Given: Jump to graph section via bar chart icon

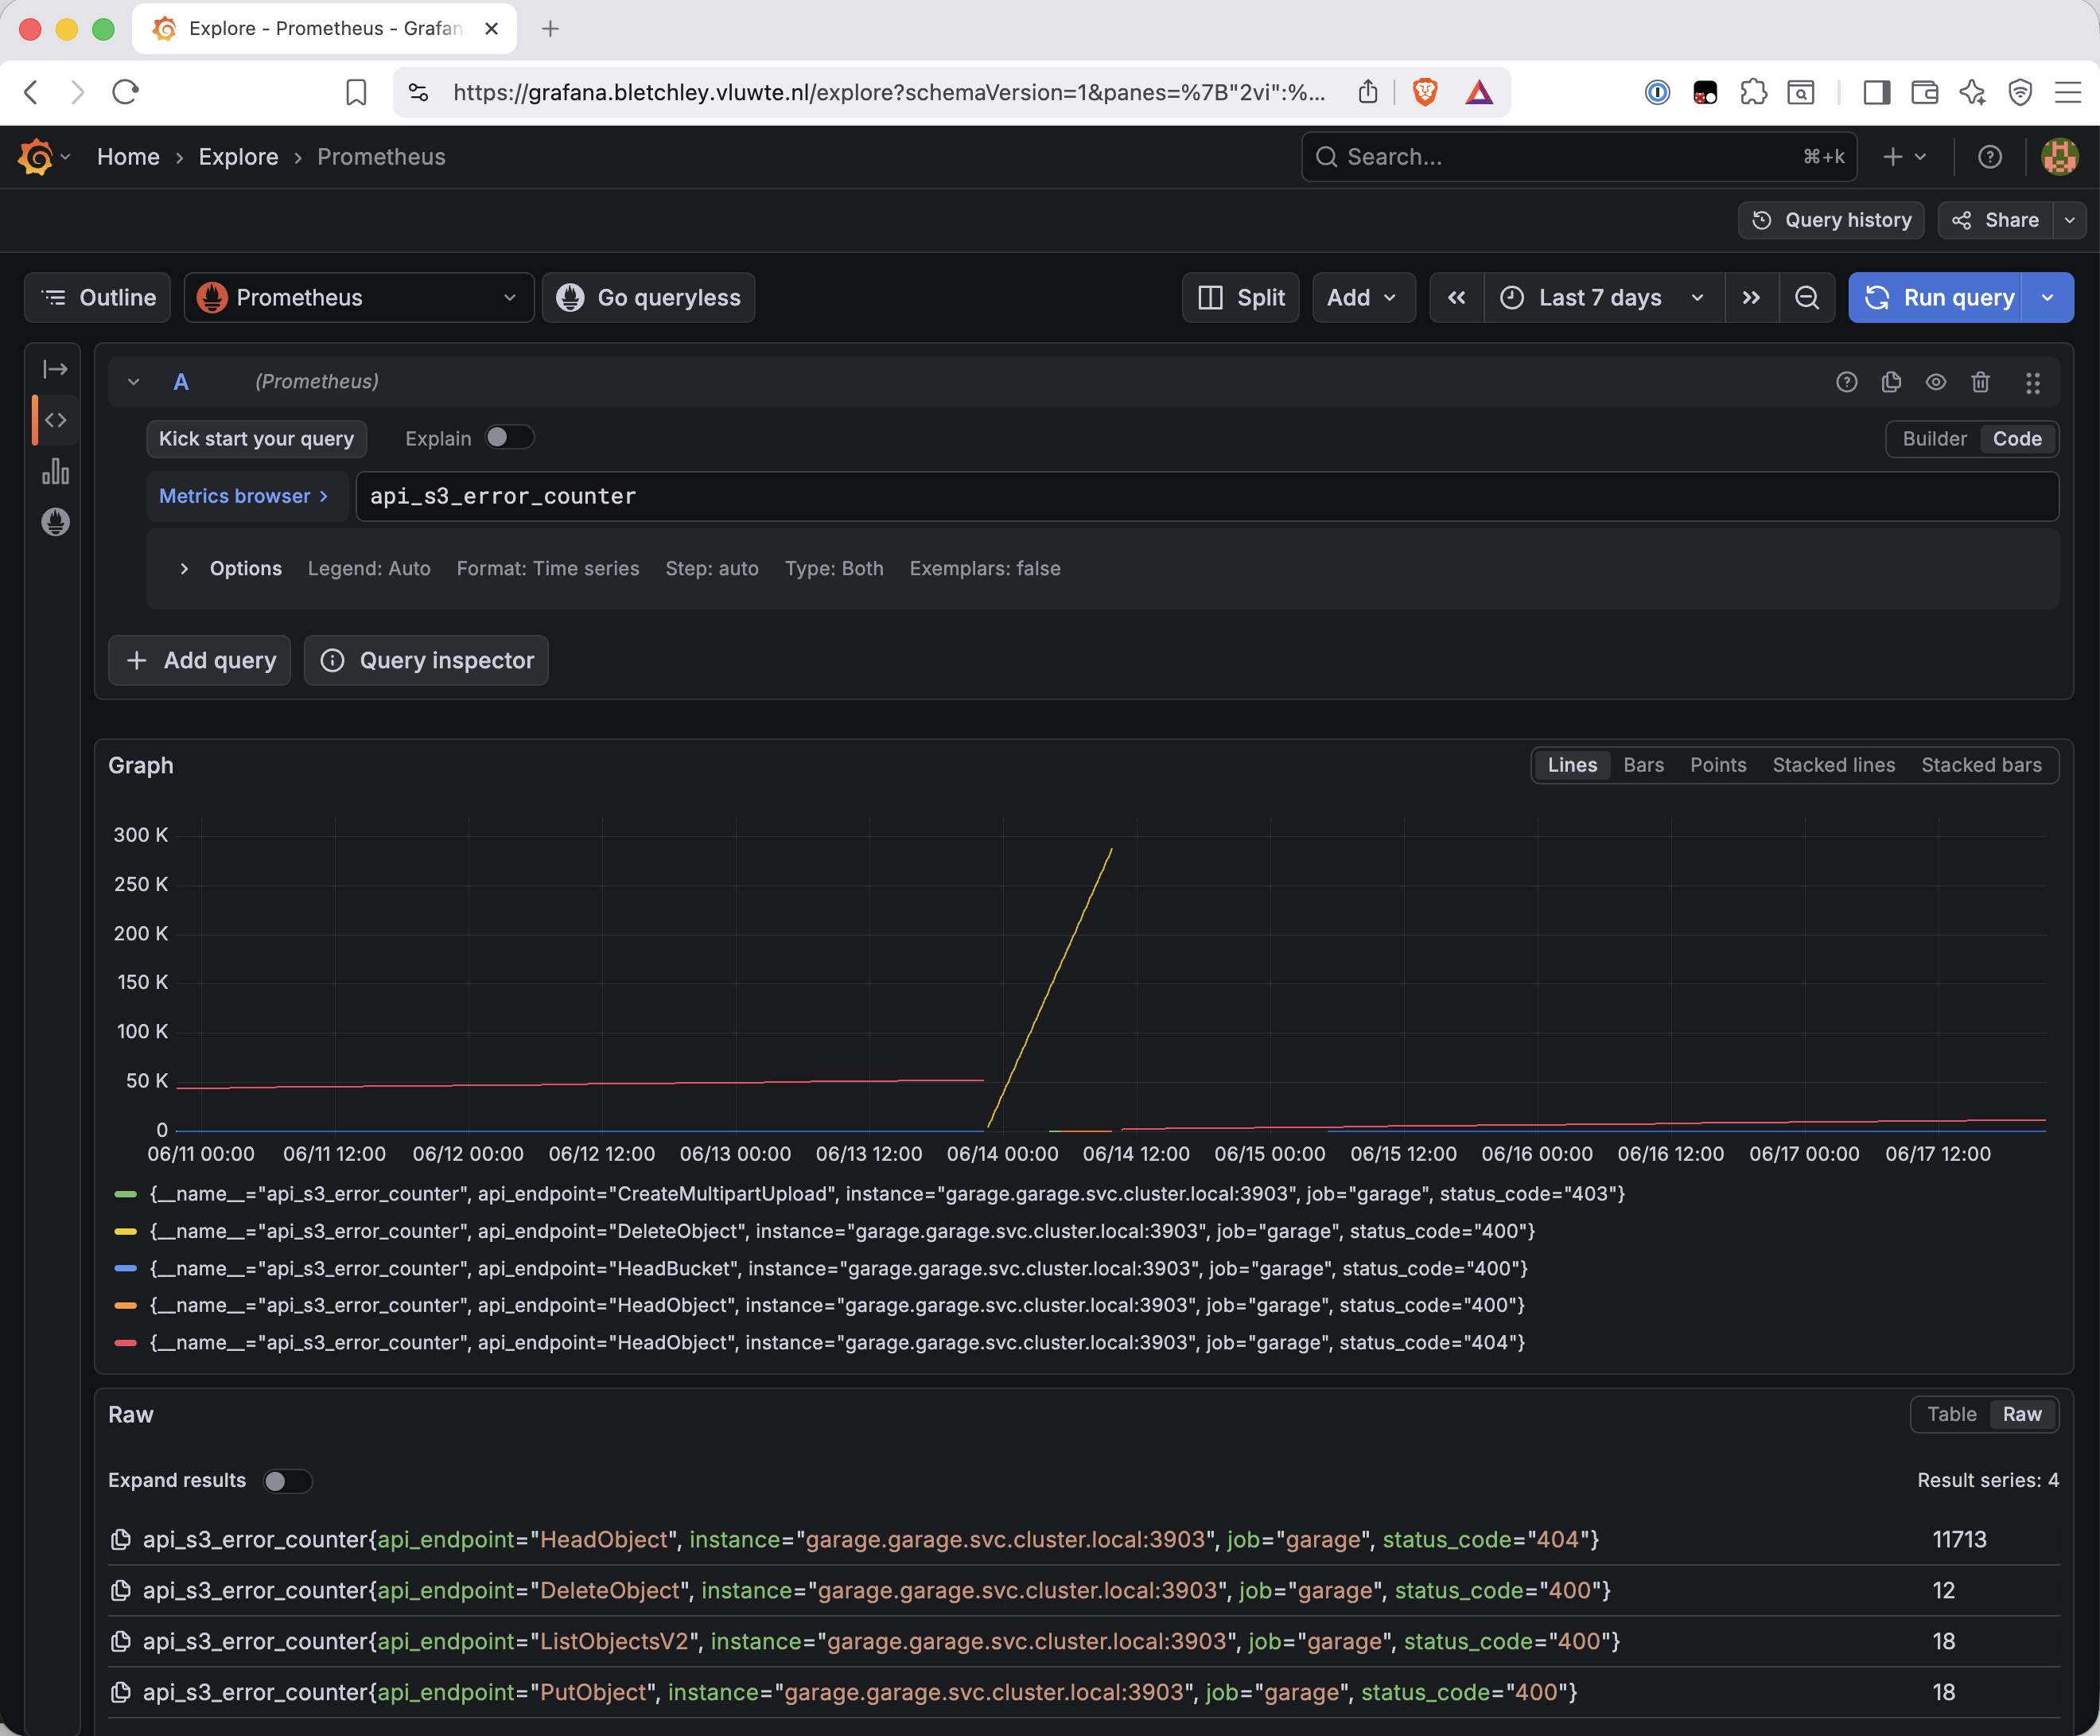Looking at the screenshot, I should click(x=56, y=471).
